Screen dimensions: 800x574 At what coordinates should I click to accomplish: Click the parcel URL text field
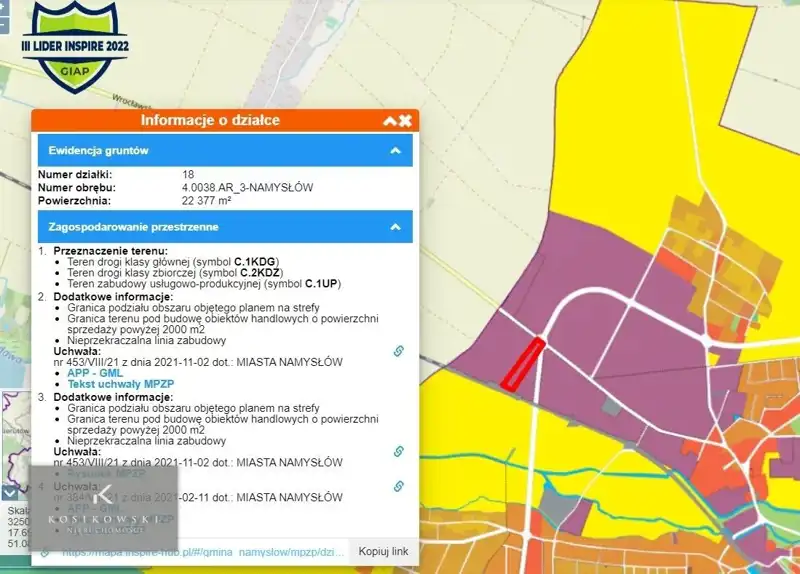coord(200,551)
